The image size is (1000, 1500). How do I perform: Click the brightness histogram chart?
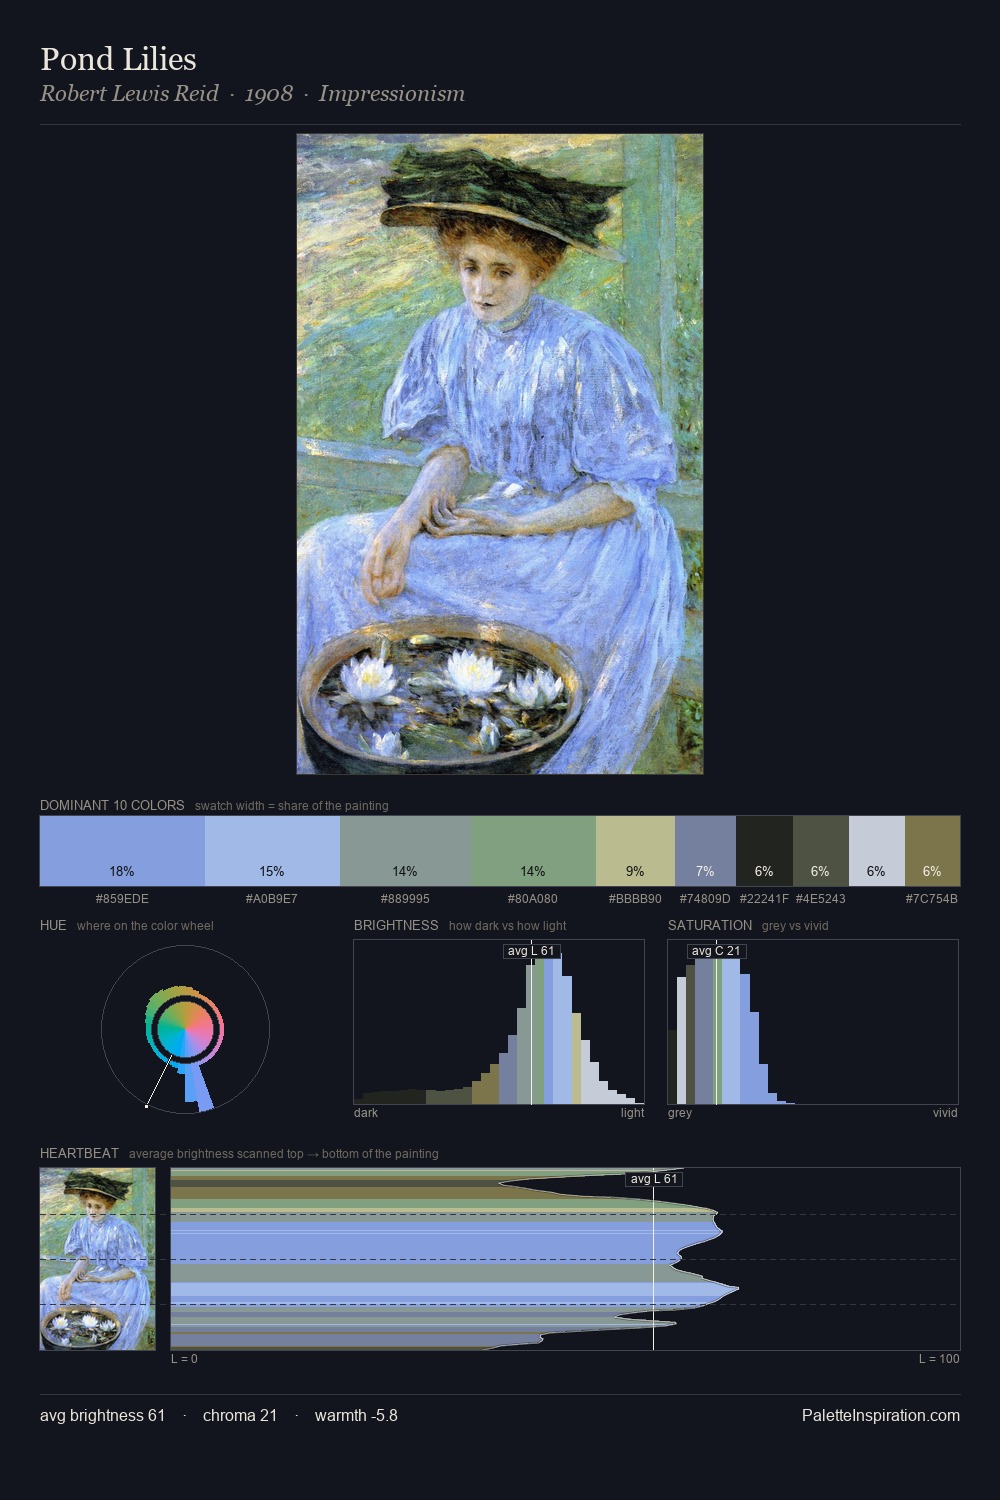pyautogui.click(x=499, y=1022)
